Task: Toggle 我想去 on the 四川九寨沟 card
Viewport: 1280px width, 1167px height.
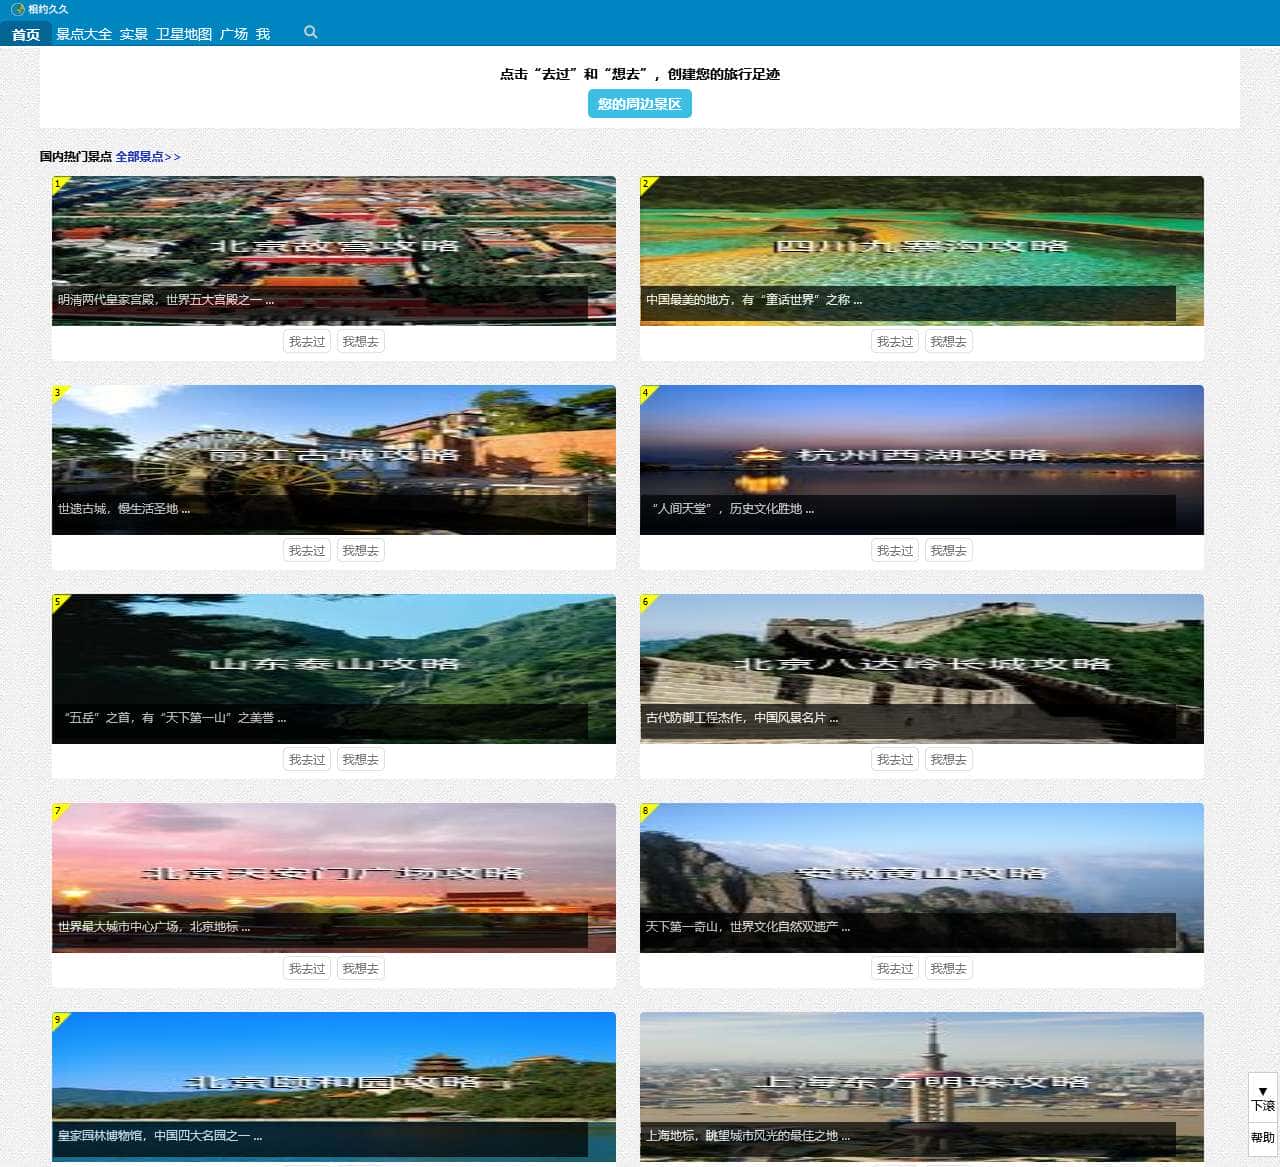Action: (948, 341)
